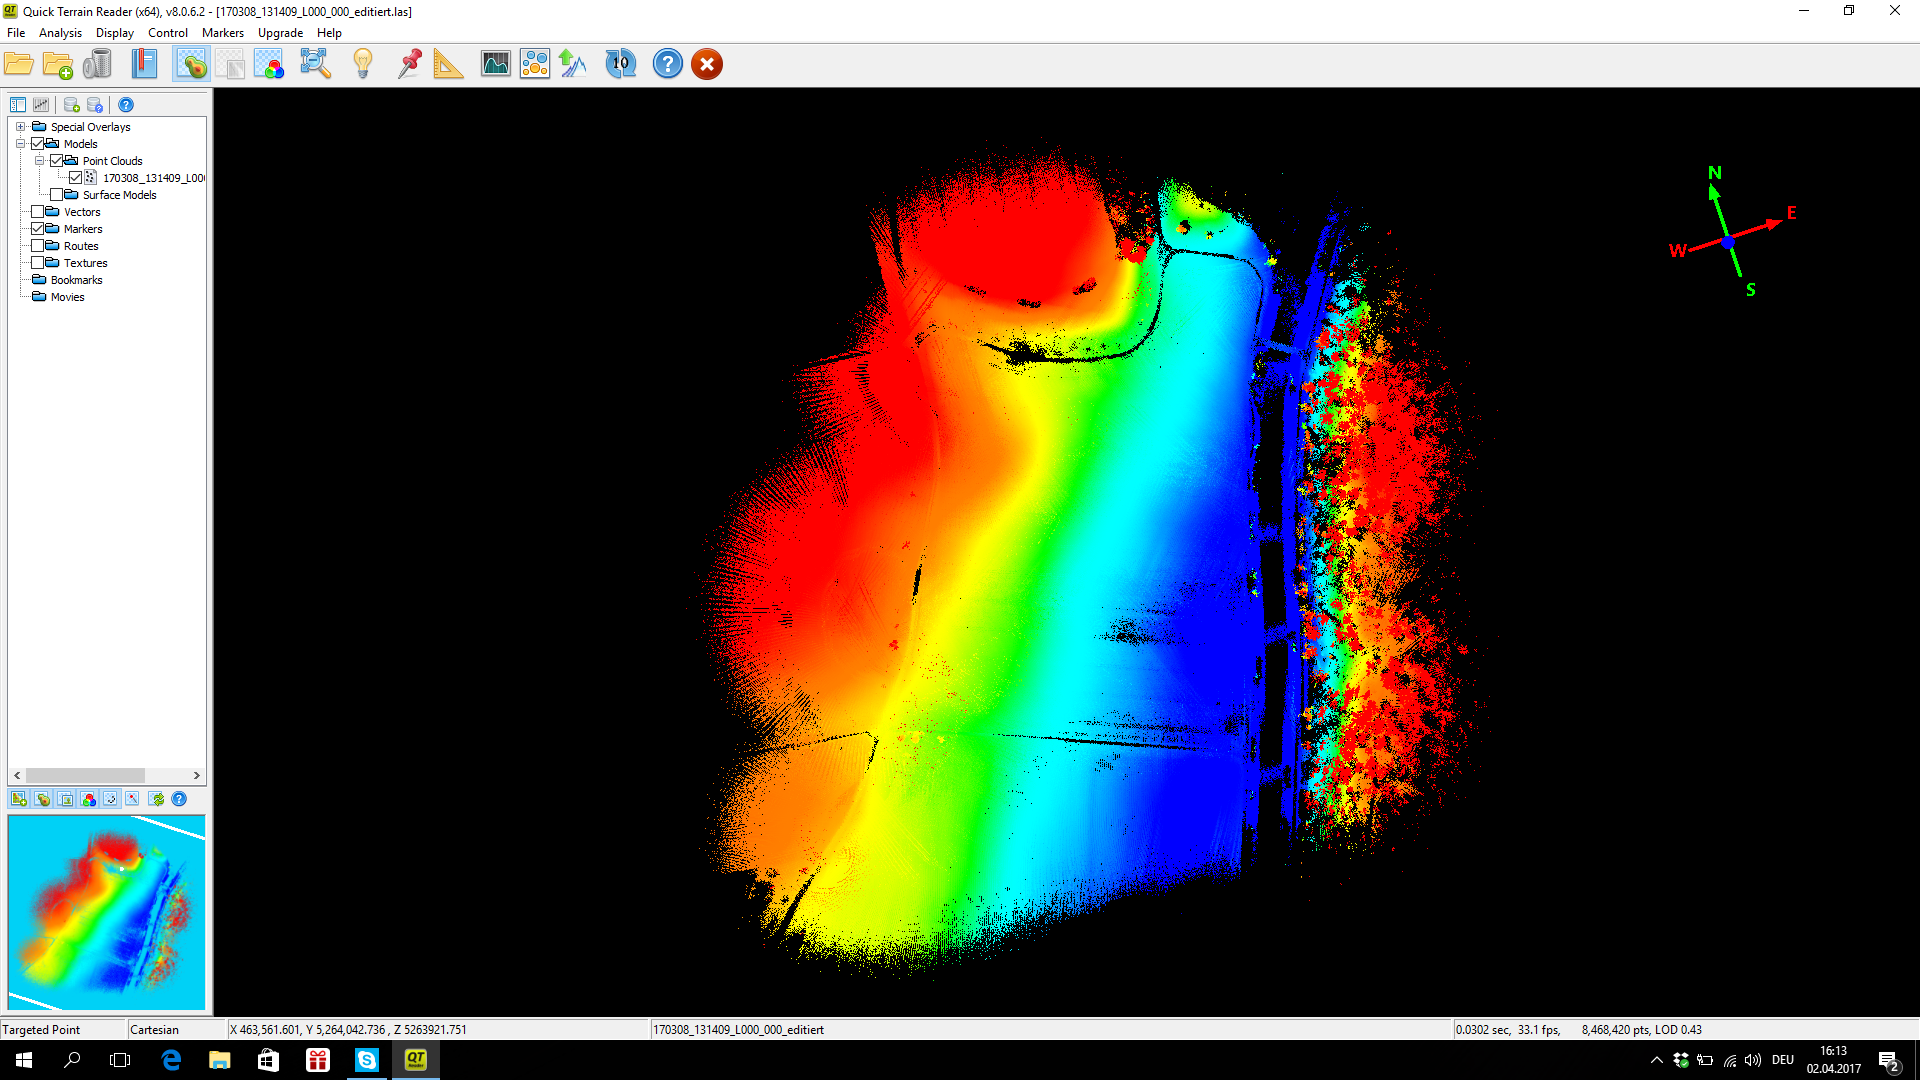Viewport: 1920px width, 1080px height.
Task: Collapse the Point Clouds tree node
Action: pos(39,161)
